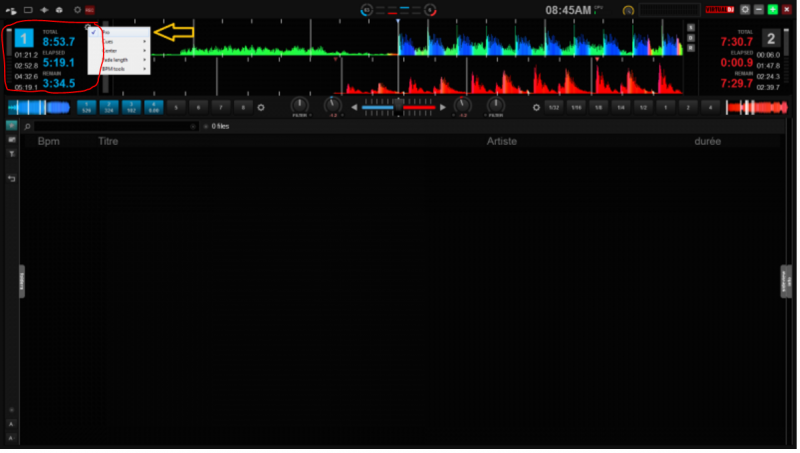This screenshot has height=453, width=800.
Task: Click the larger font A icon
Action: tap(11, 424)
